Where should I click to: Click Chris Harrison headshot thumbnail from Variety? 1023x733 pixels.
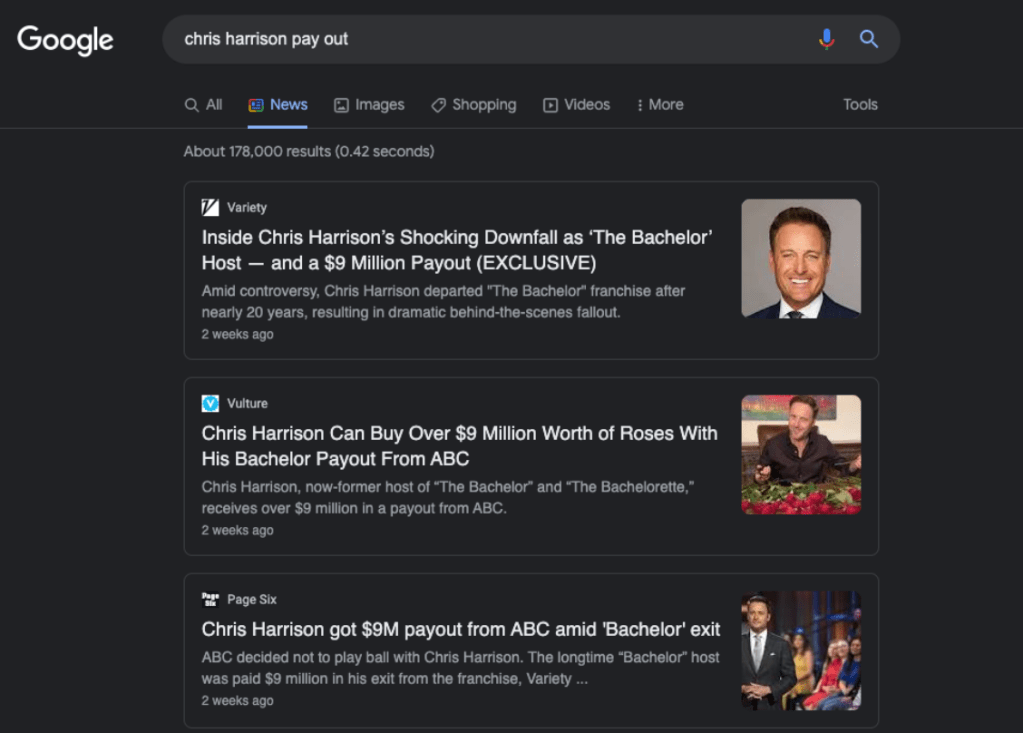tap(800, 258)
